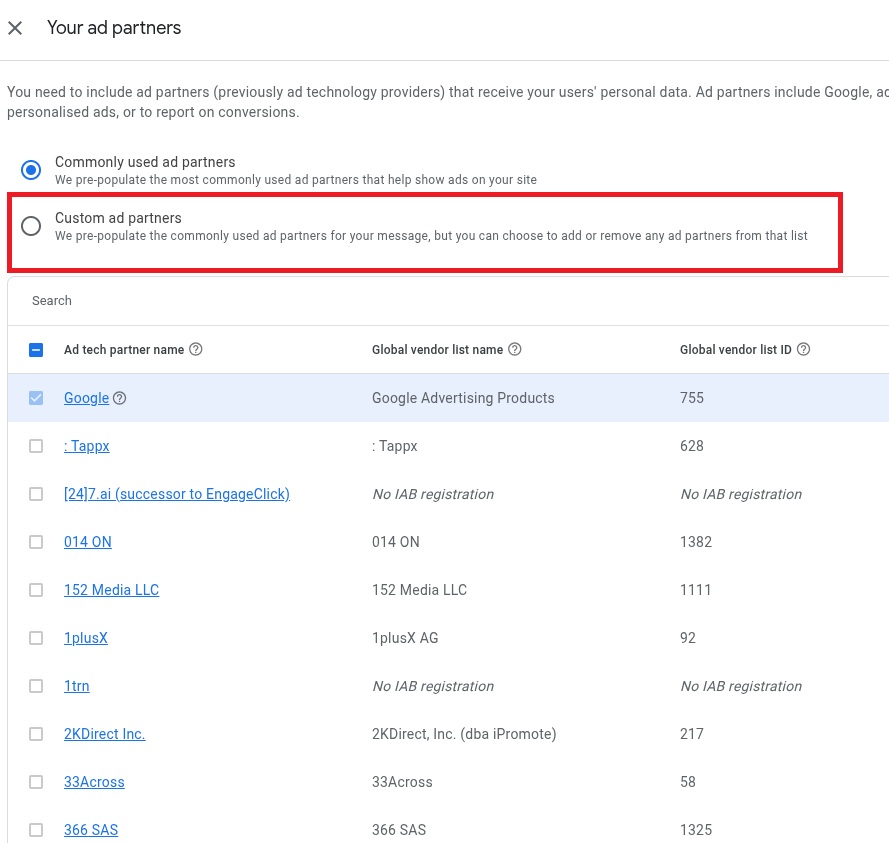
Task: Click the Commonly used ad partners label
Action: 145,162
